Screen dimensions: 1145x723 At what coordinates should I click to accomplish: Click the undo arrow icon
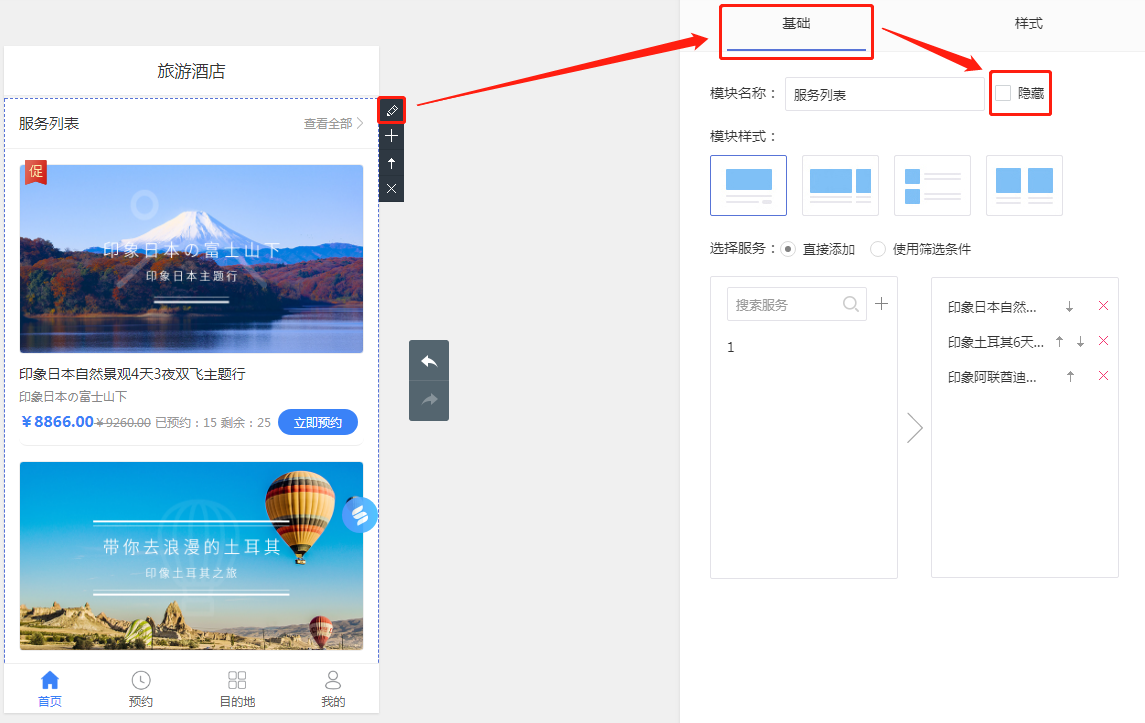pos(429,360)
